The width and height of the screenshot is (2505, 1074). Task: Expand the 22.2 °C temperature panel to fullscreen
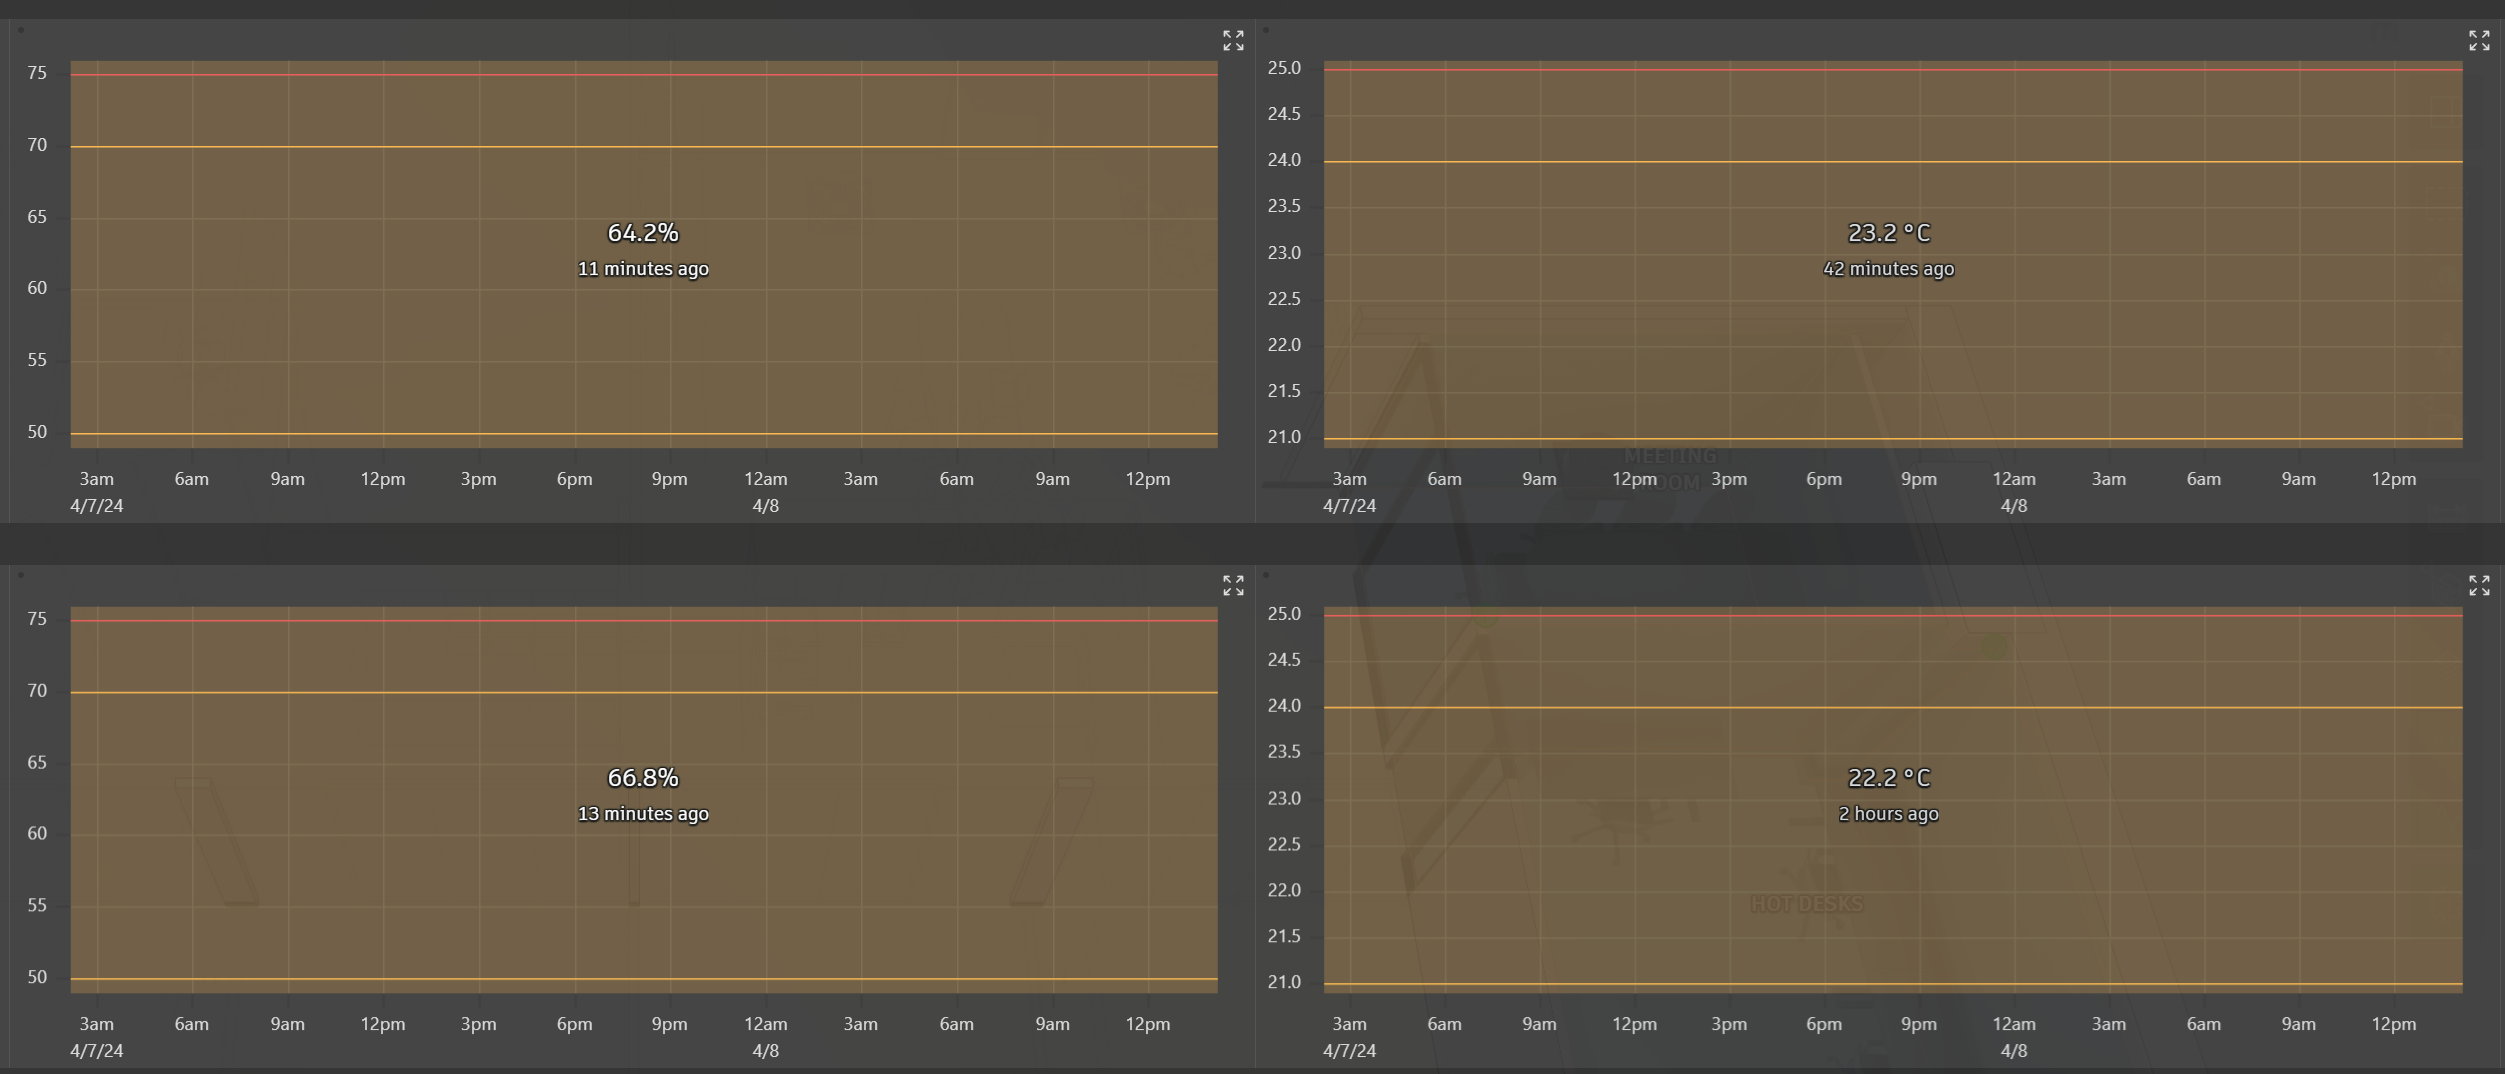pyautogui.click(x=2478, y=585)
